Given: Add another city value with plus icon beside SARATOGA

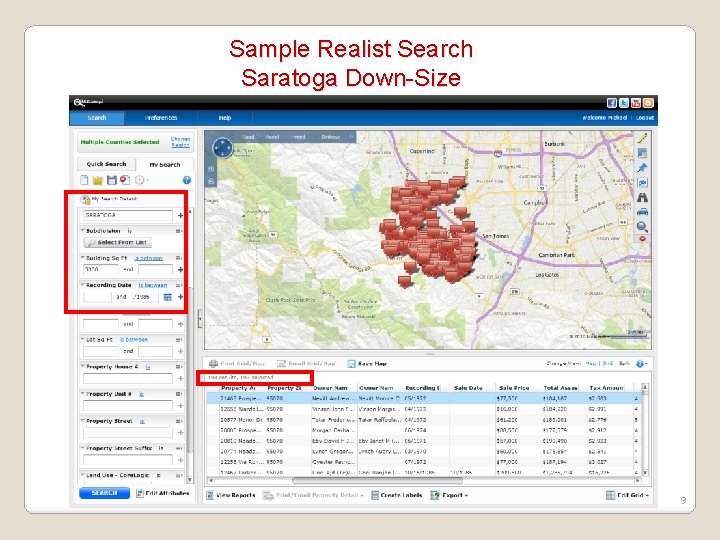Looking at the screenshot, I should (180, 215).
